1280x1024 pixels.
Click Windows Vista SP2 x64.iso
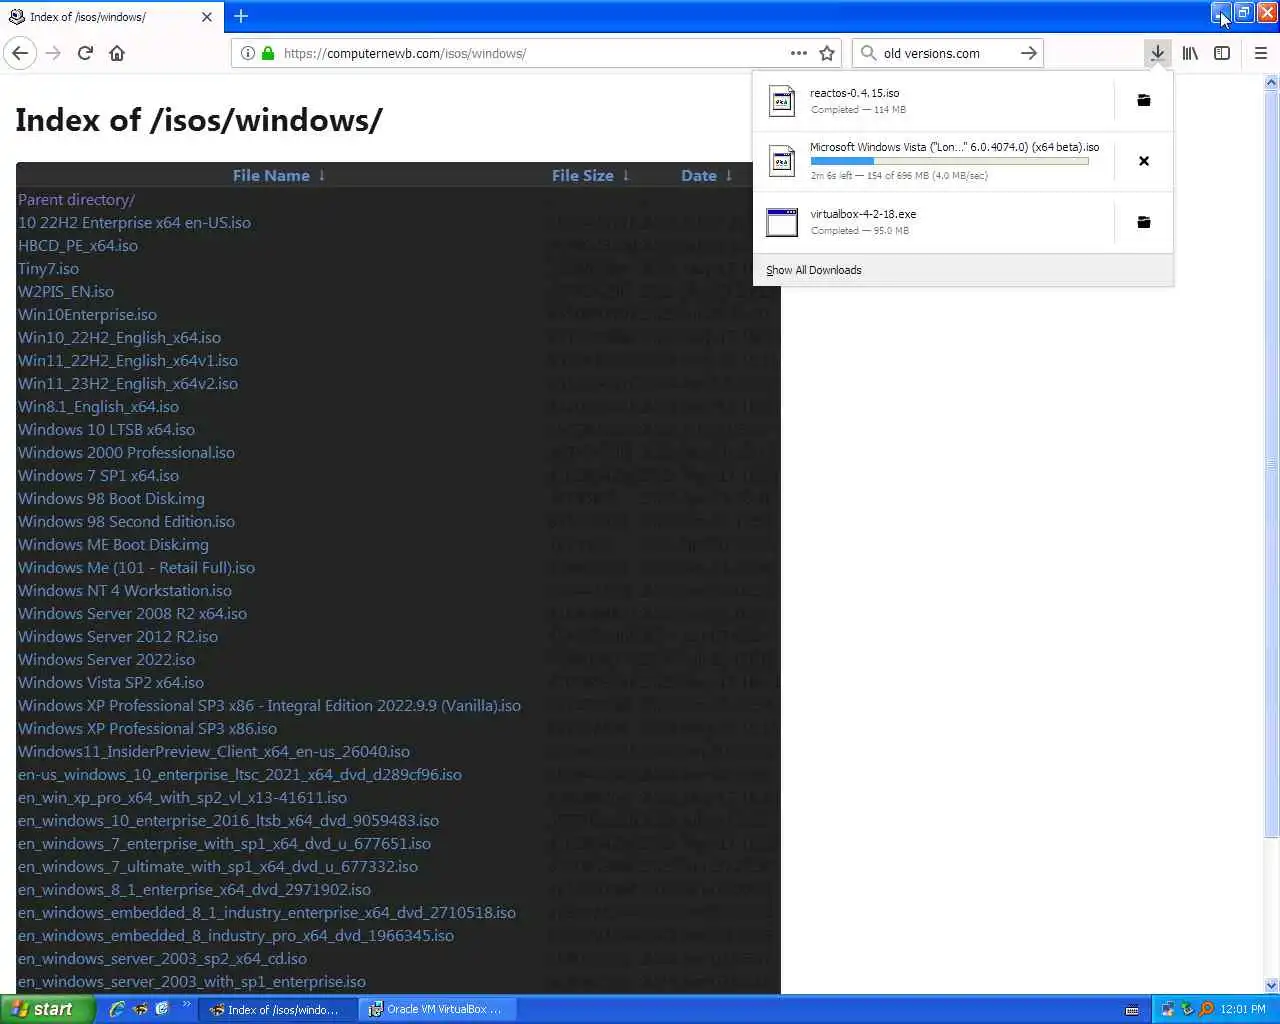[111, 683]
